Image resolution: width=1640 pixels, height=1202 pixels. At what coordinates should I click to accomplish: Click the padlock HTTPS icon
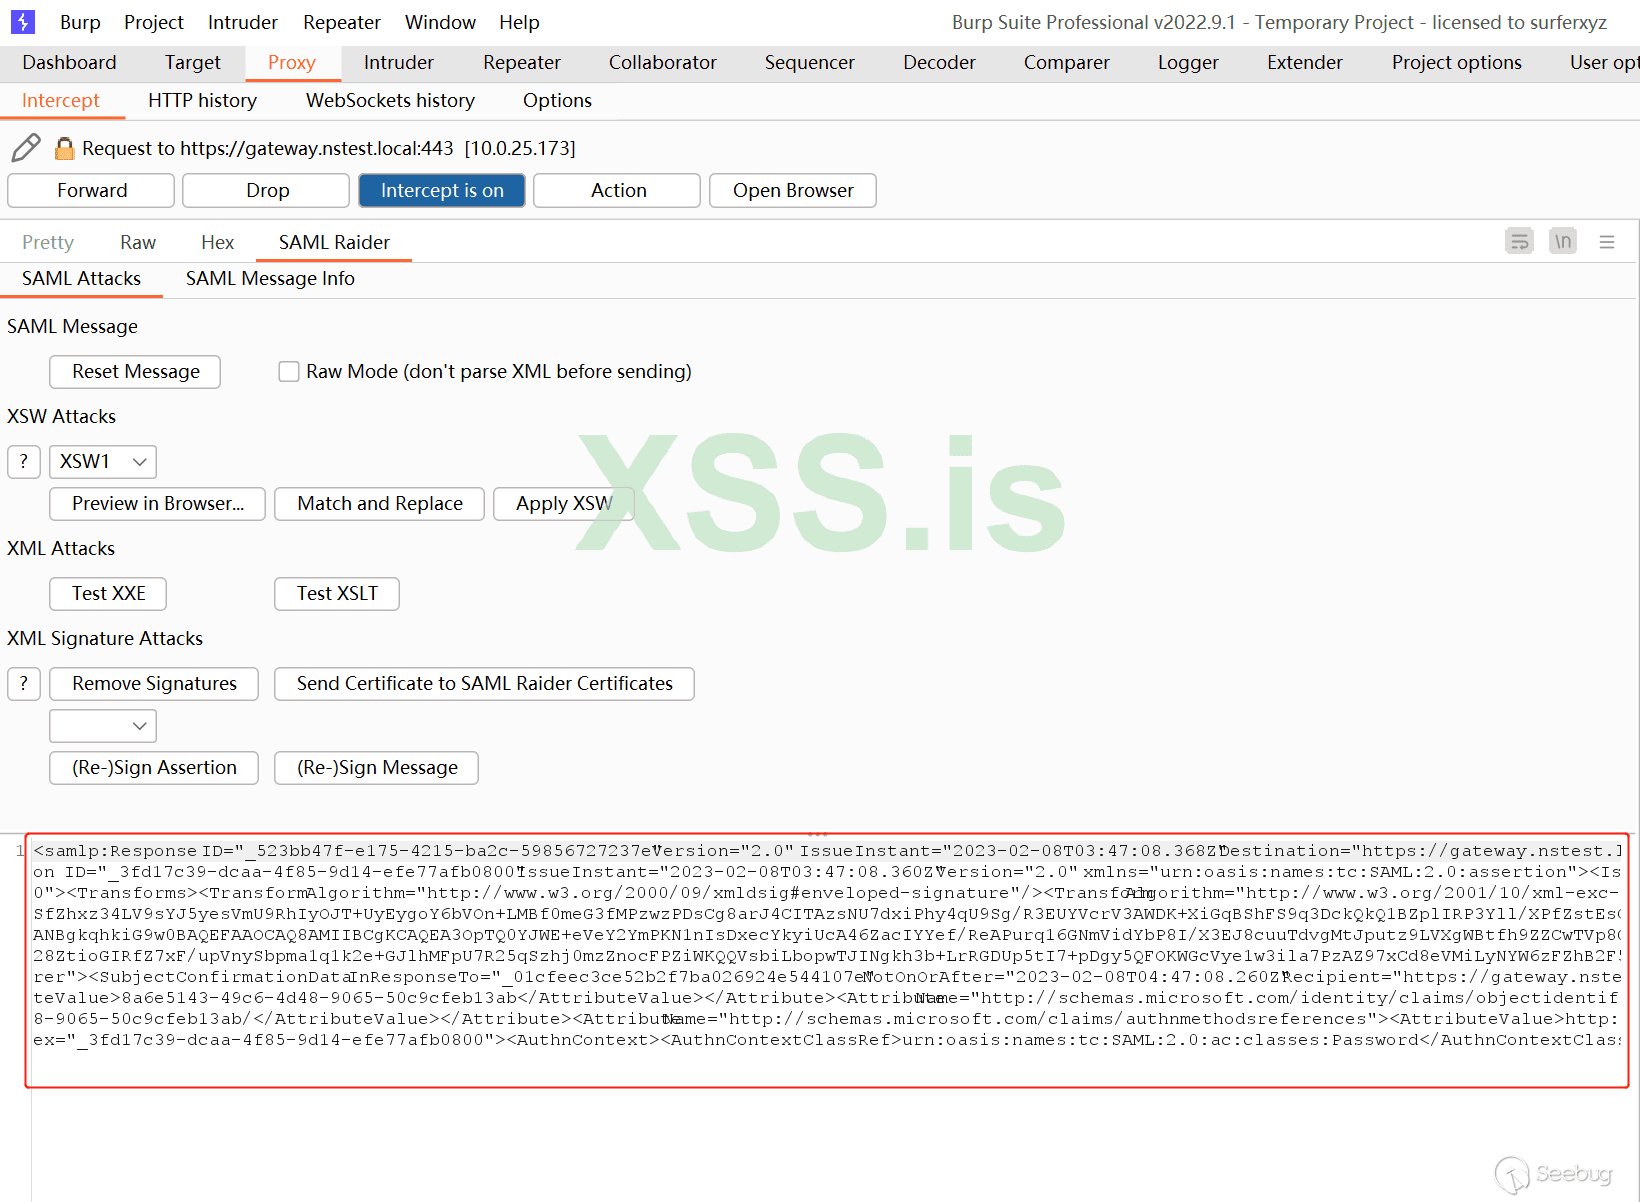click(64, 148)
